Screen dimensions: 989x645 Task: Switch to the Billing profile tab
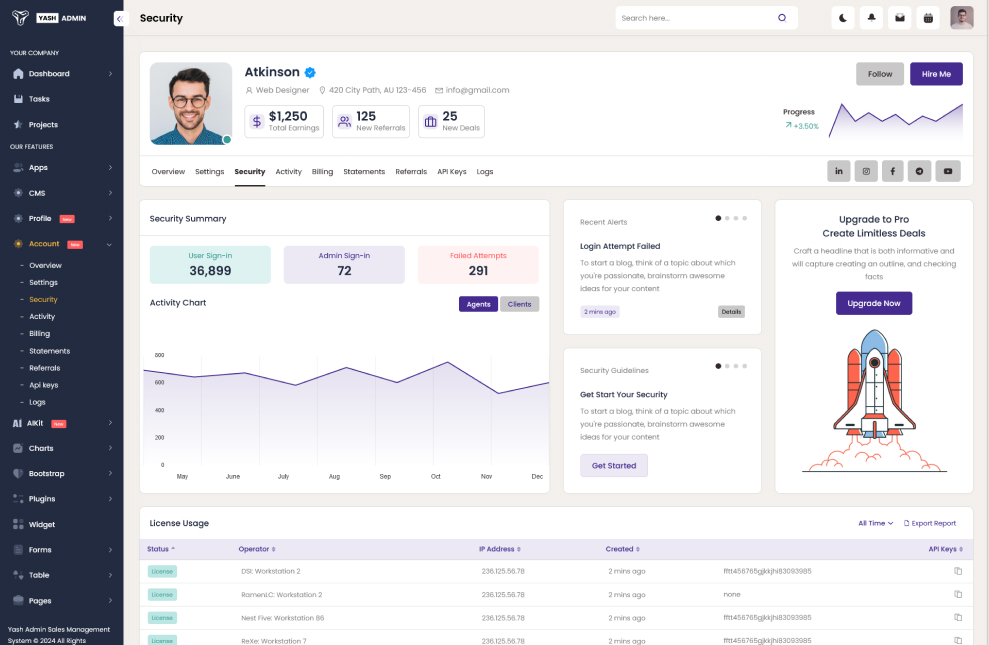(x=322, y=171)
